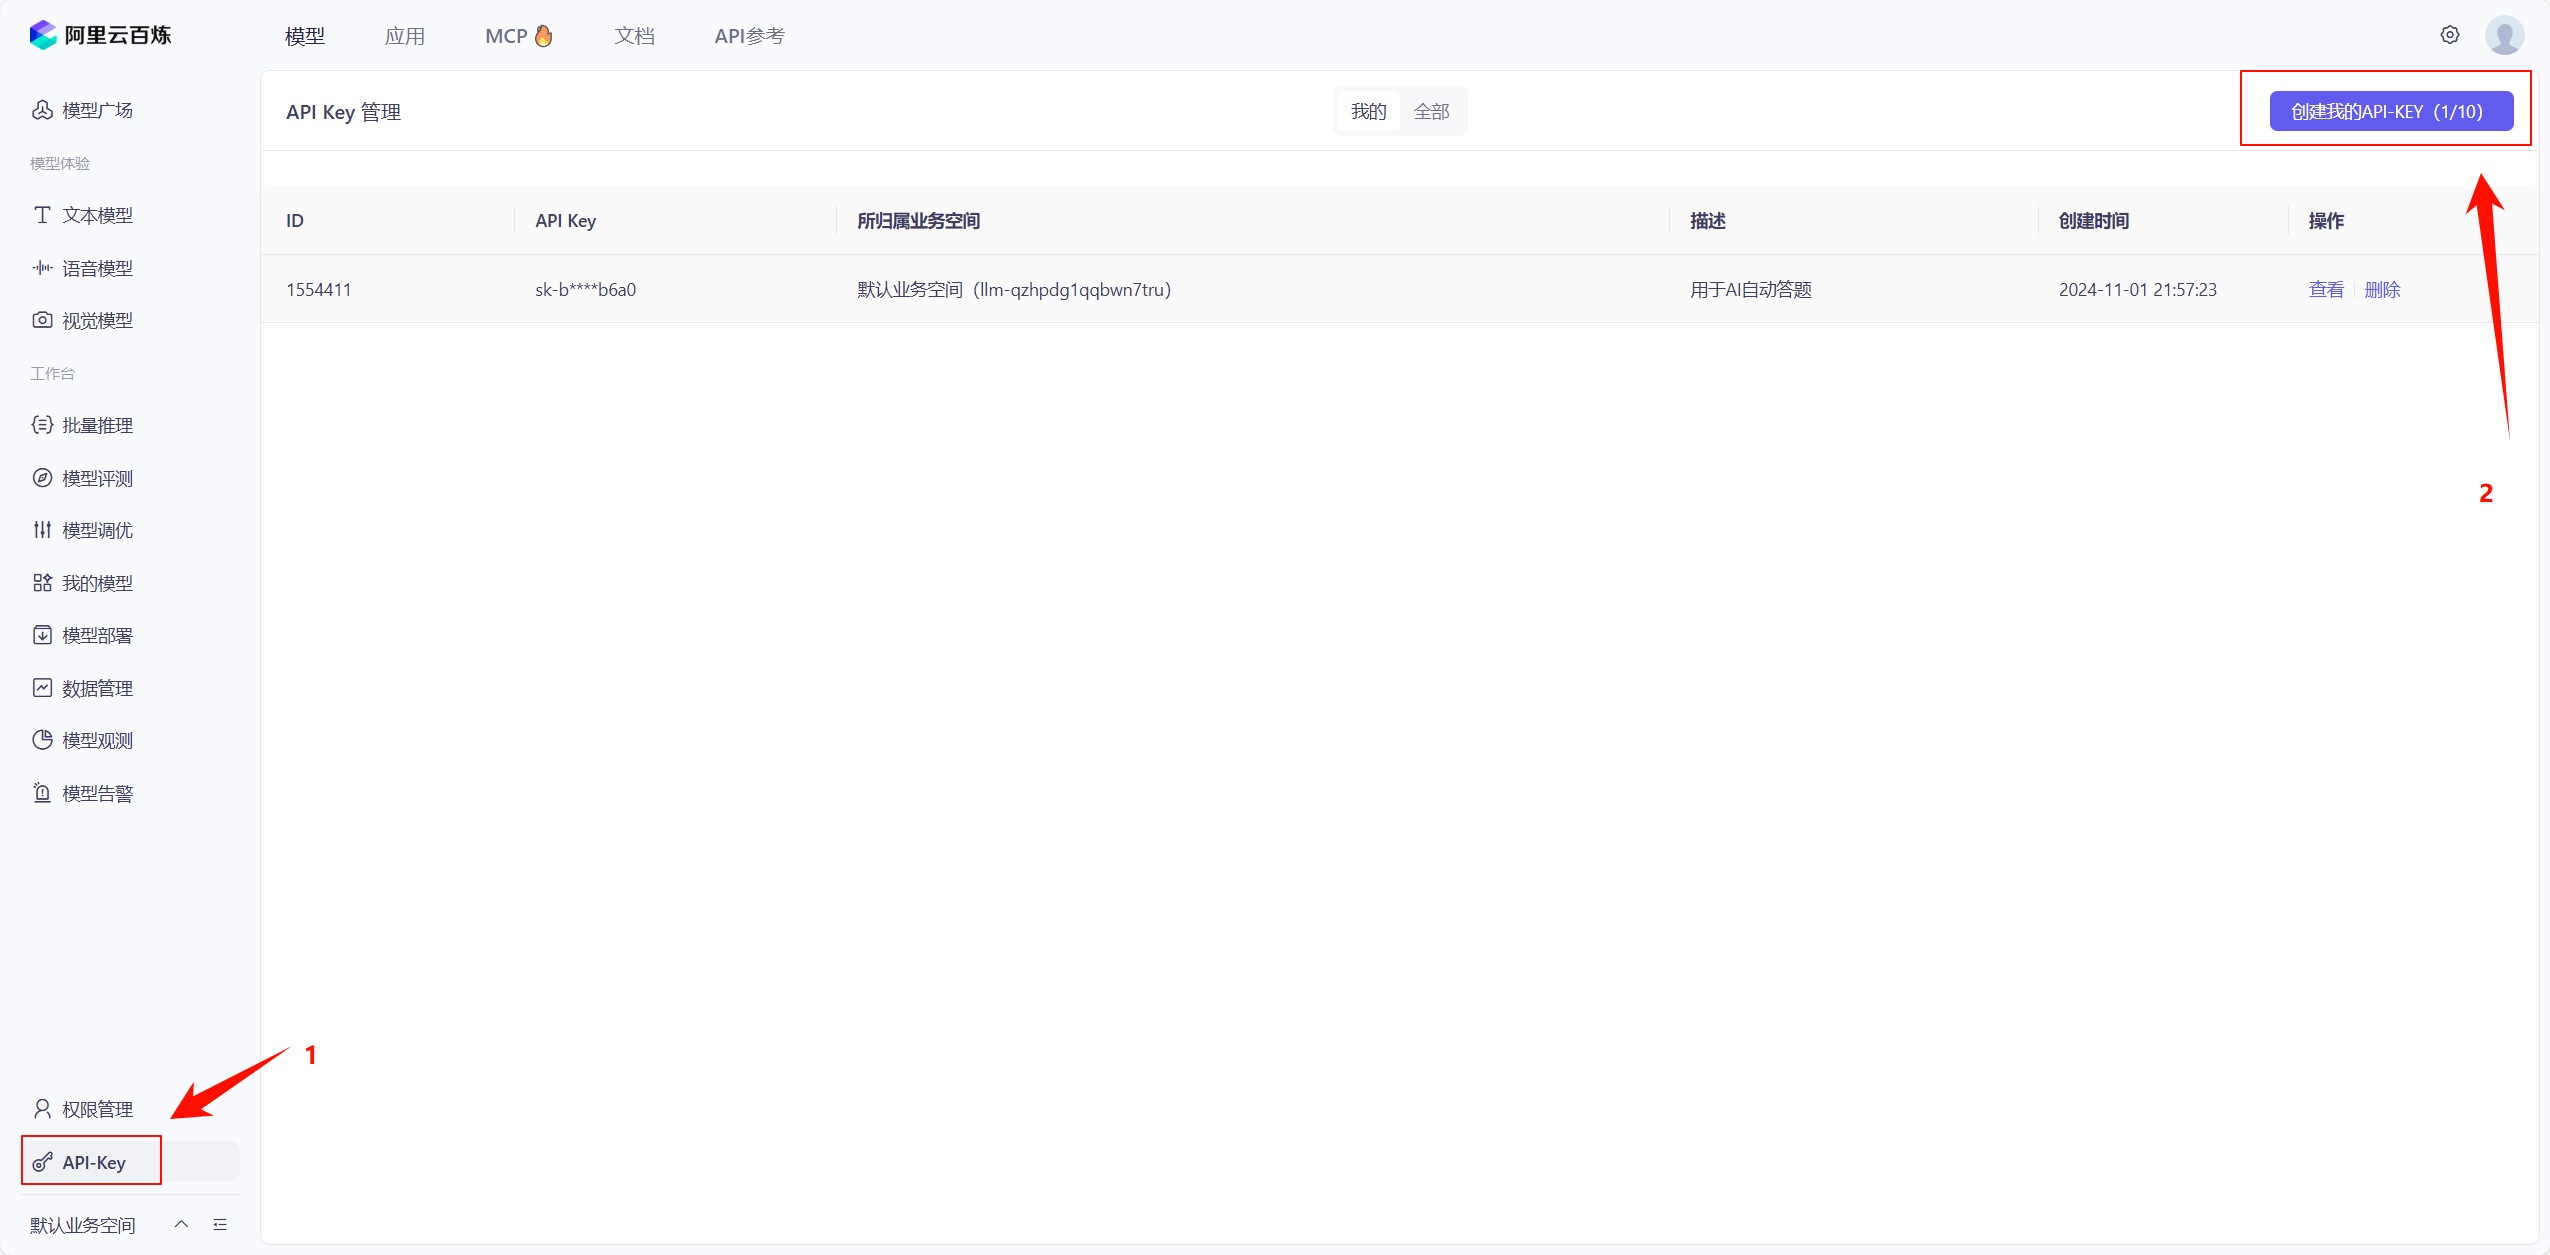Click 创建我的API-KEY (1/10) button
The height and width of the screenshot is (1255, 2550).
tap(2391, 111)
